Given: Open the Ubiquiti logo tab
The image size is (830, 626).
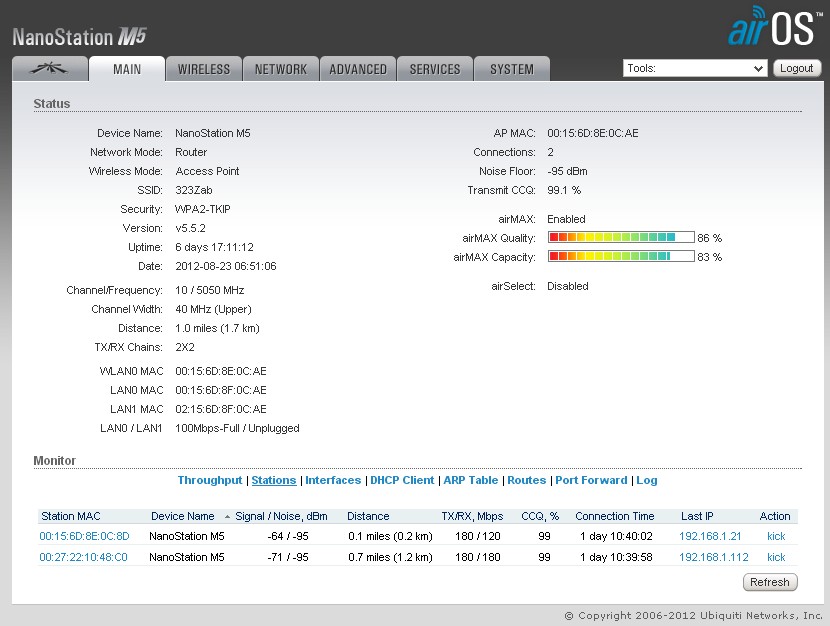Looking at the screenshot, I should tap(49, 69).
